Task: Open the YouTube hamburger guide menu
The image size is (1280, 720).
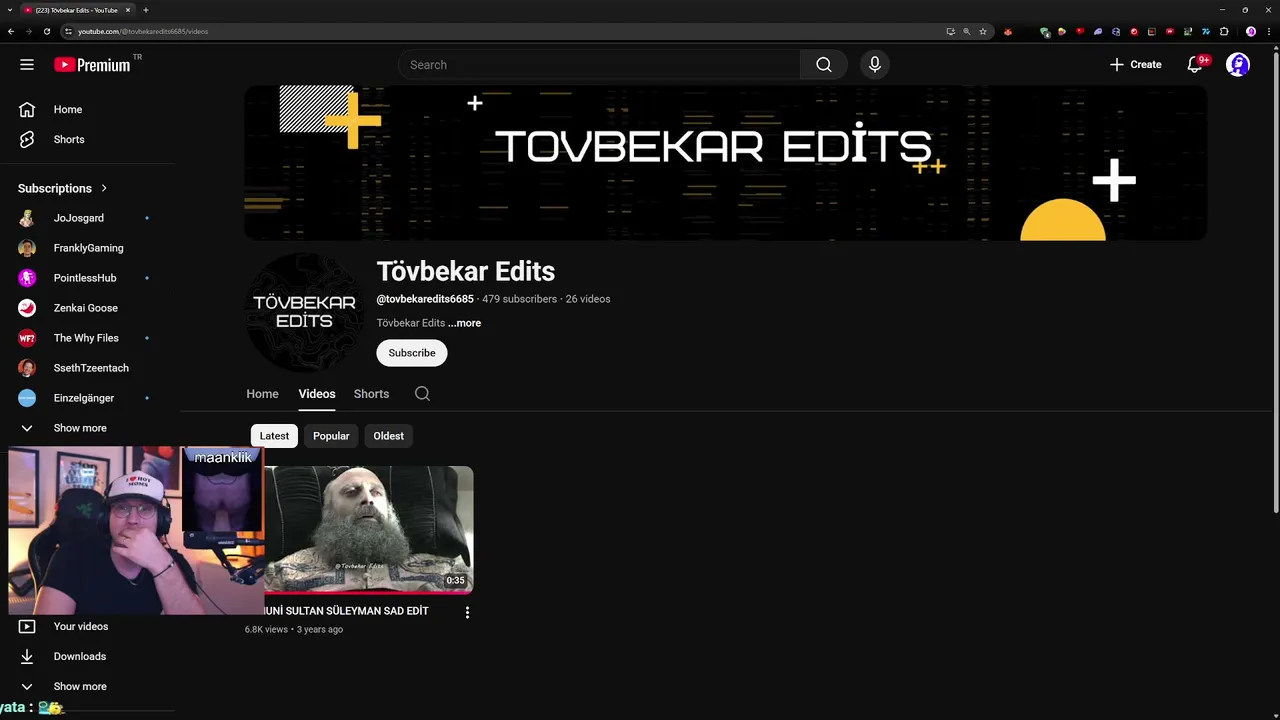Action: [27, 65]
